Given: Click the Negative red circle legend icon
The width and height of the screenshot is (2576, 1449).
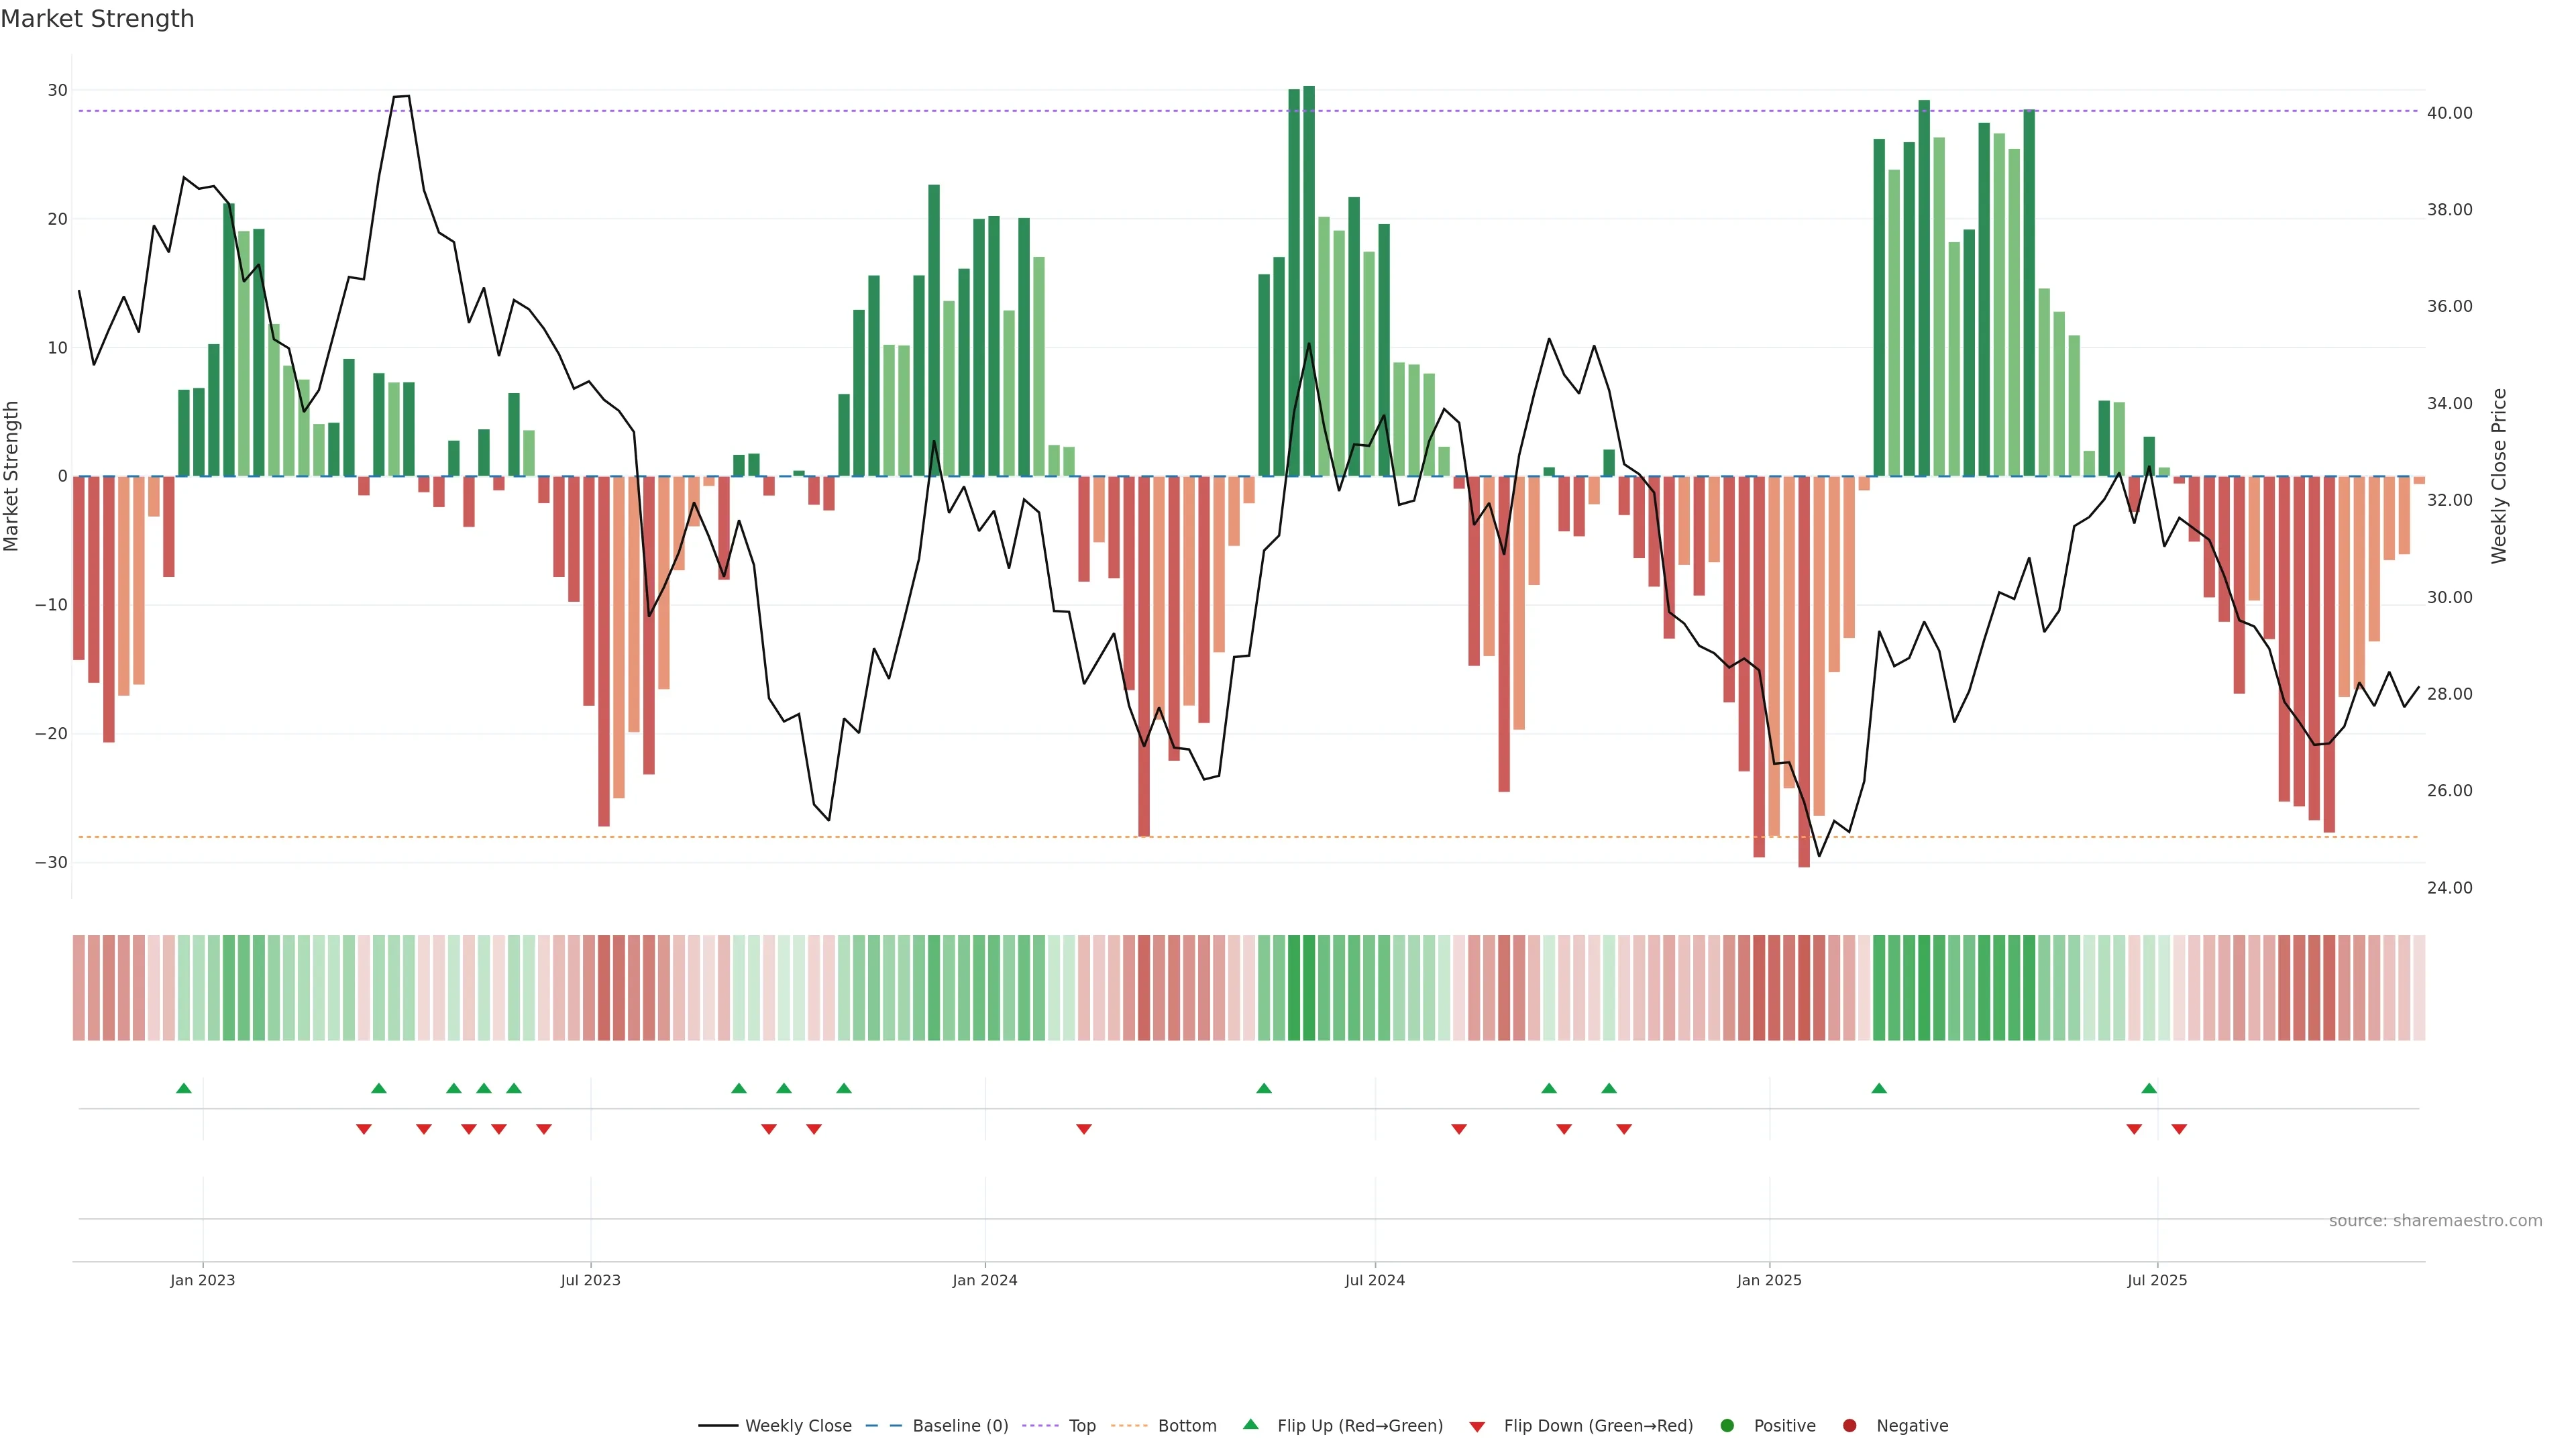Looking at the screenshot, I should pyautogui.click(x=1849, y=1425).
